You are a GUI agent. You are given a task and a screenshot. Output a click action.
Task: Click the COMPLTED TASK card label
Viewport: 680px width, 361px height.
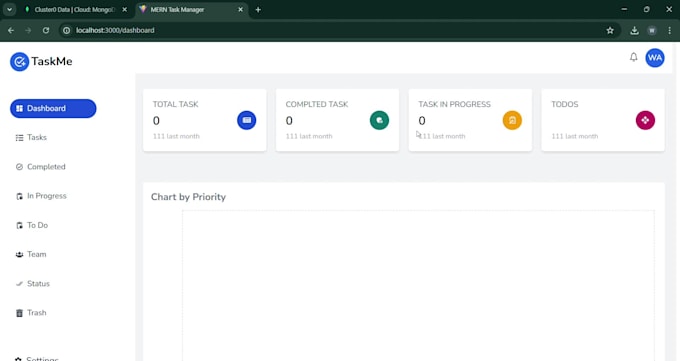pyautogui.click(x=317, y=104)
